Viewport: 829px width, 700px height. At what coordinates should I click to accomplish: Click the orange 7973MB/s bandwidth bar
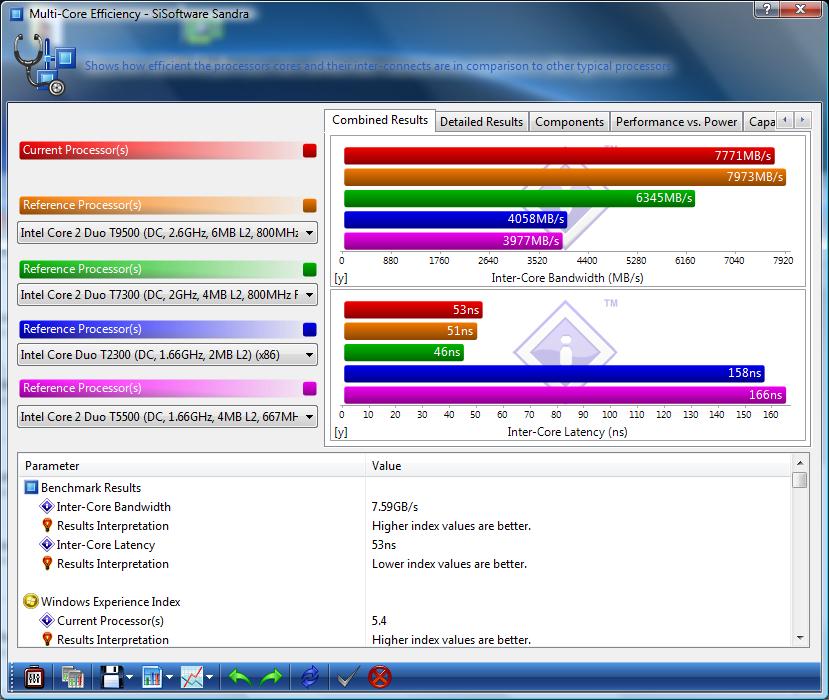[565, 177]
